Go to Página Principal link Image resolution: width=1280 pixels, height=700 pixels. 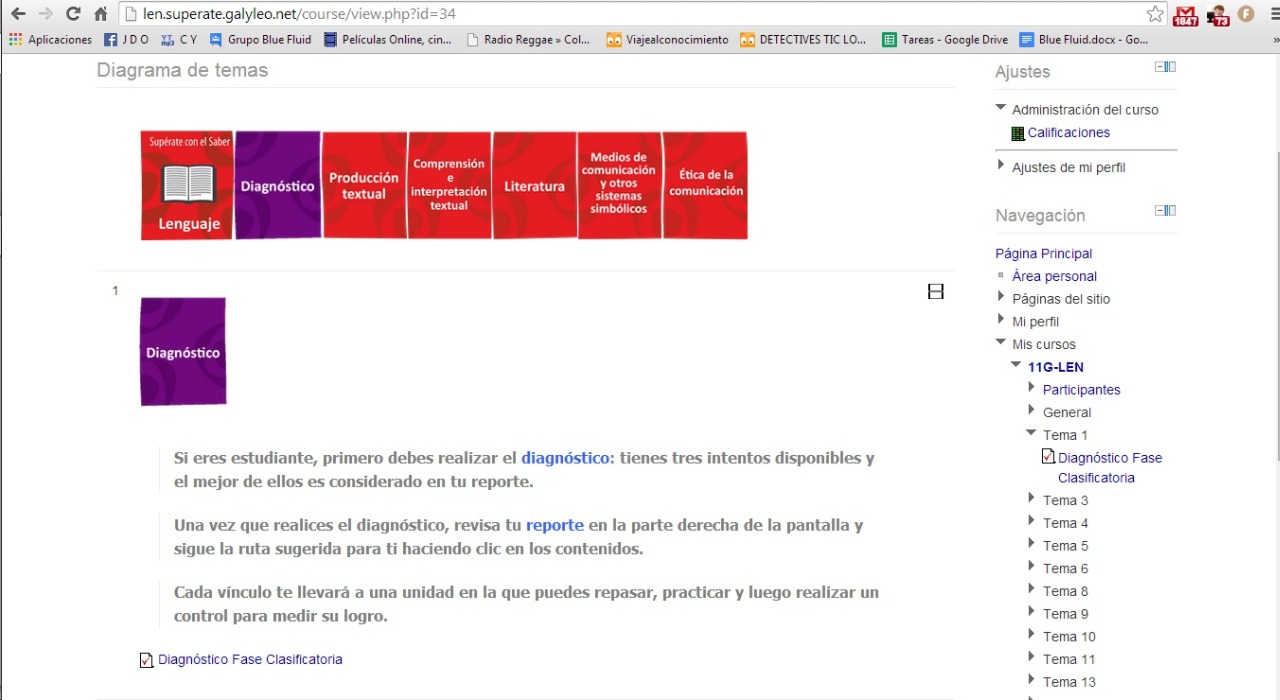coord(1043,254)
